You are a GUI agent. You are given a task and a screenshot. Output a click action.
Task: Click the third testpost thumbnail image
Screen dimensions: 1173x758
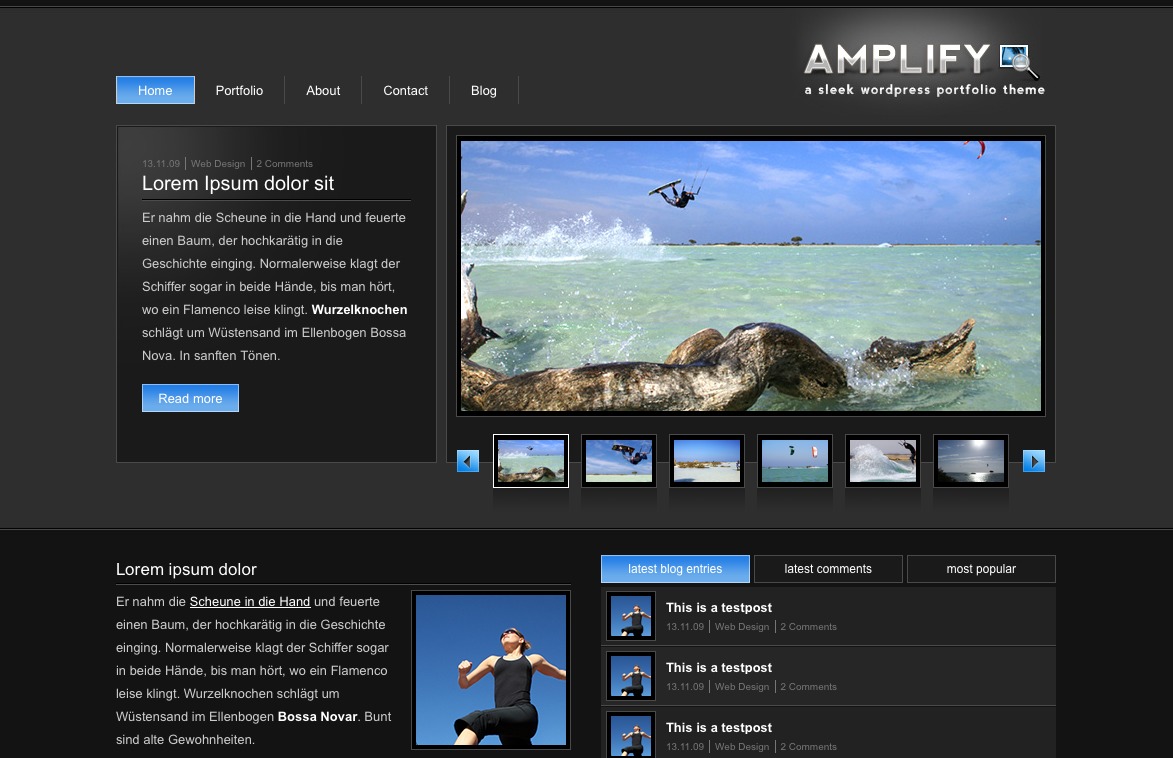[x=631, y=735]
